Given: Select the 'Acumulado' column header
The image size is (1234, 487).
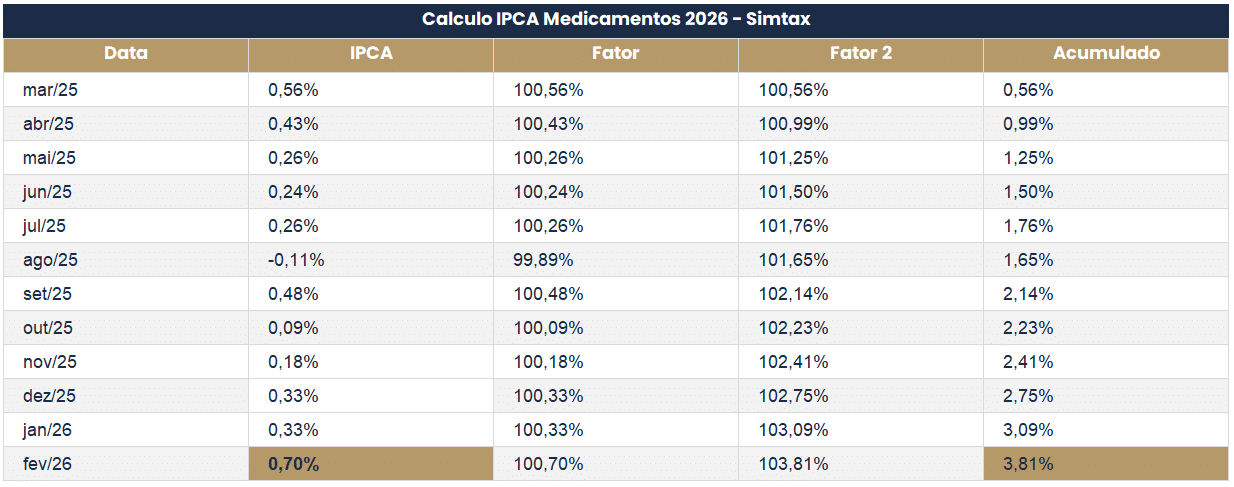Looking at the screenshot, I should pyautogui.click(x=1106, y=54).
